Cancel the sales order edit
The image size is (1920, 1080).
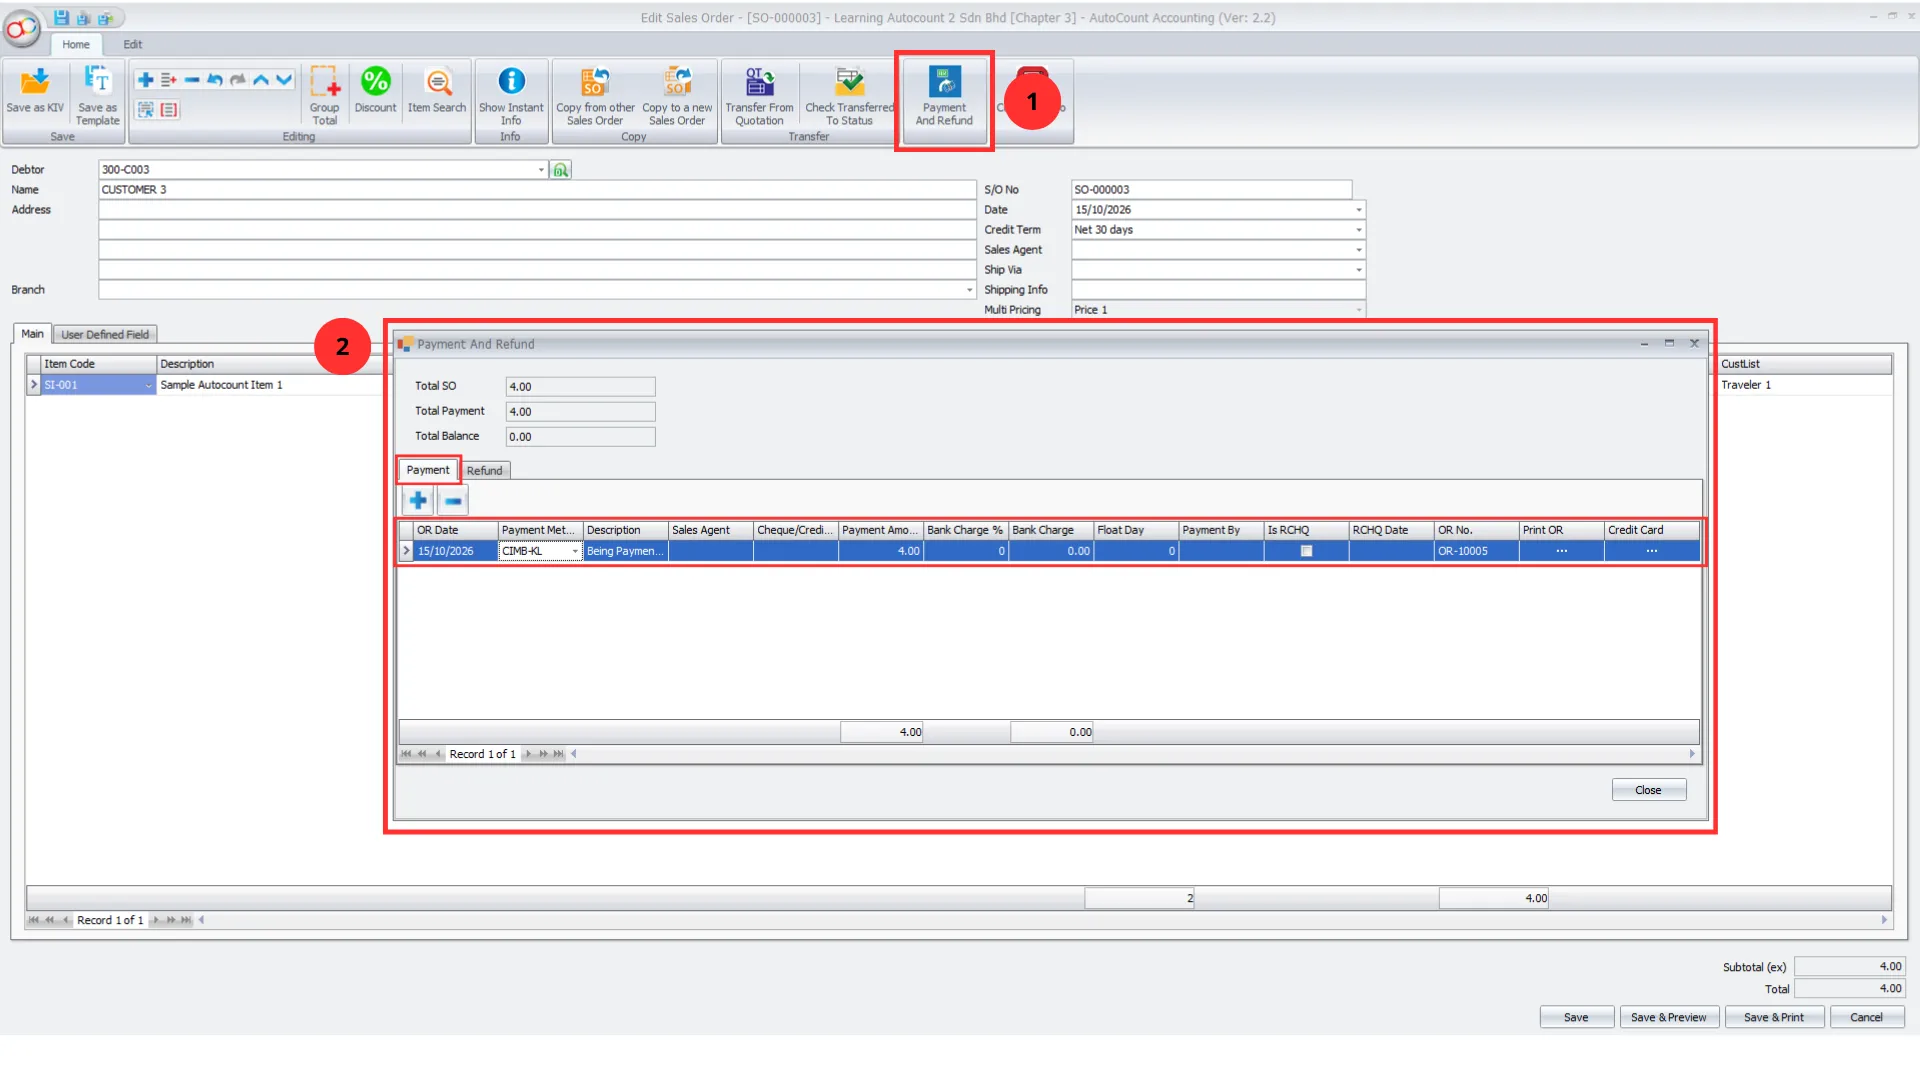1866,1017
